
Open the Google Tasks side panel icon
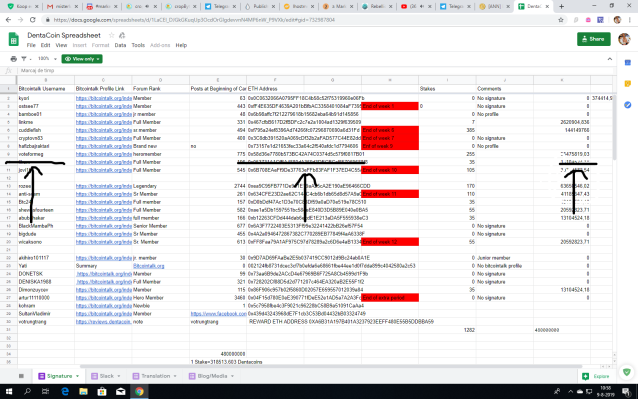pyautogui.click(x=627, y=105)
